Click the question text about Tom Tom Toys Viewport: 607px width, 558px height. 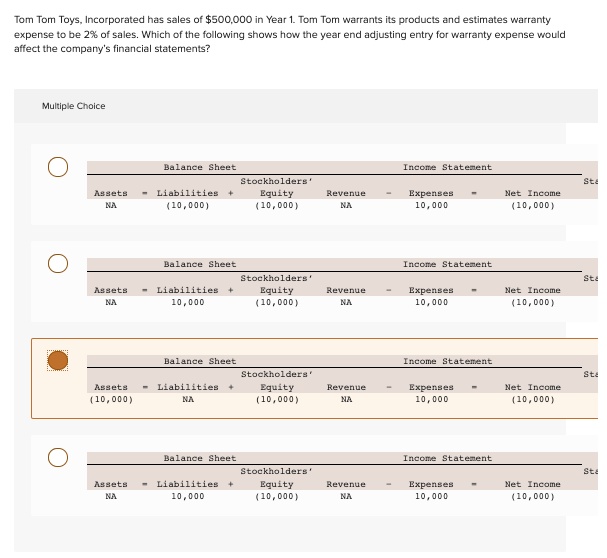pyautogui.click(x=290, y=34)
